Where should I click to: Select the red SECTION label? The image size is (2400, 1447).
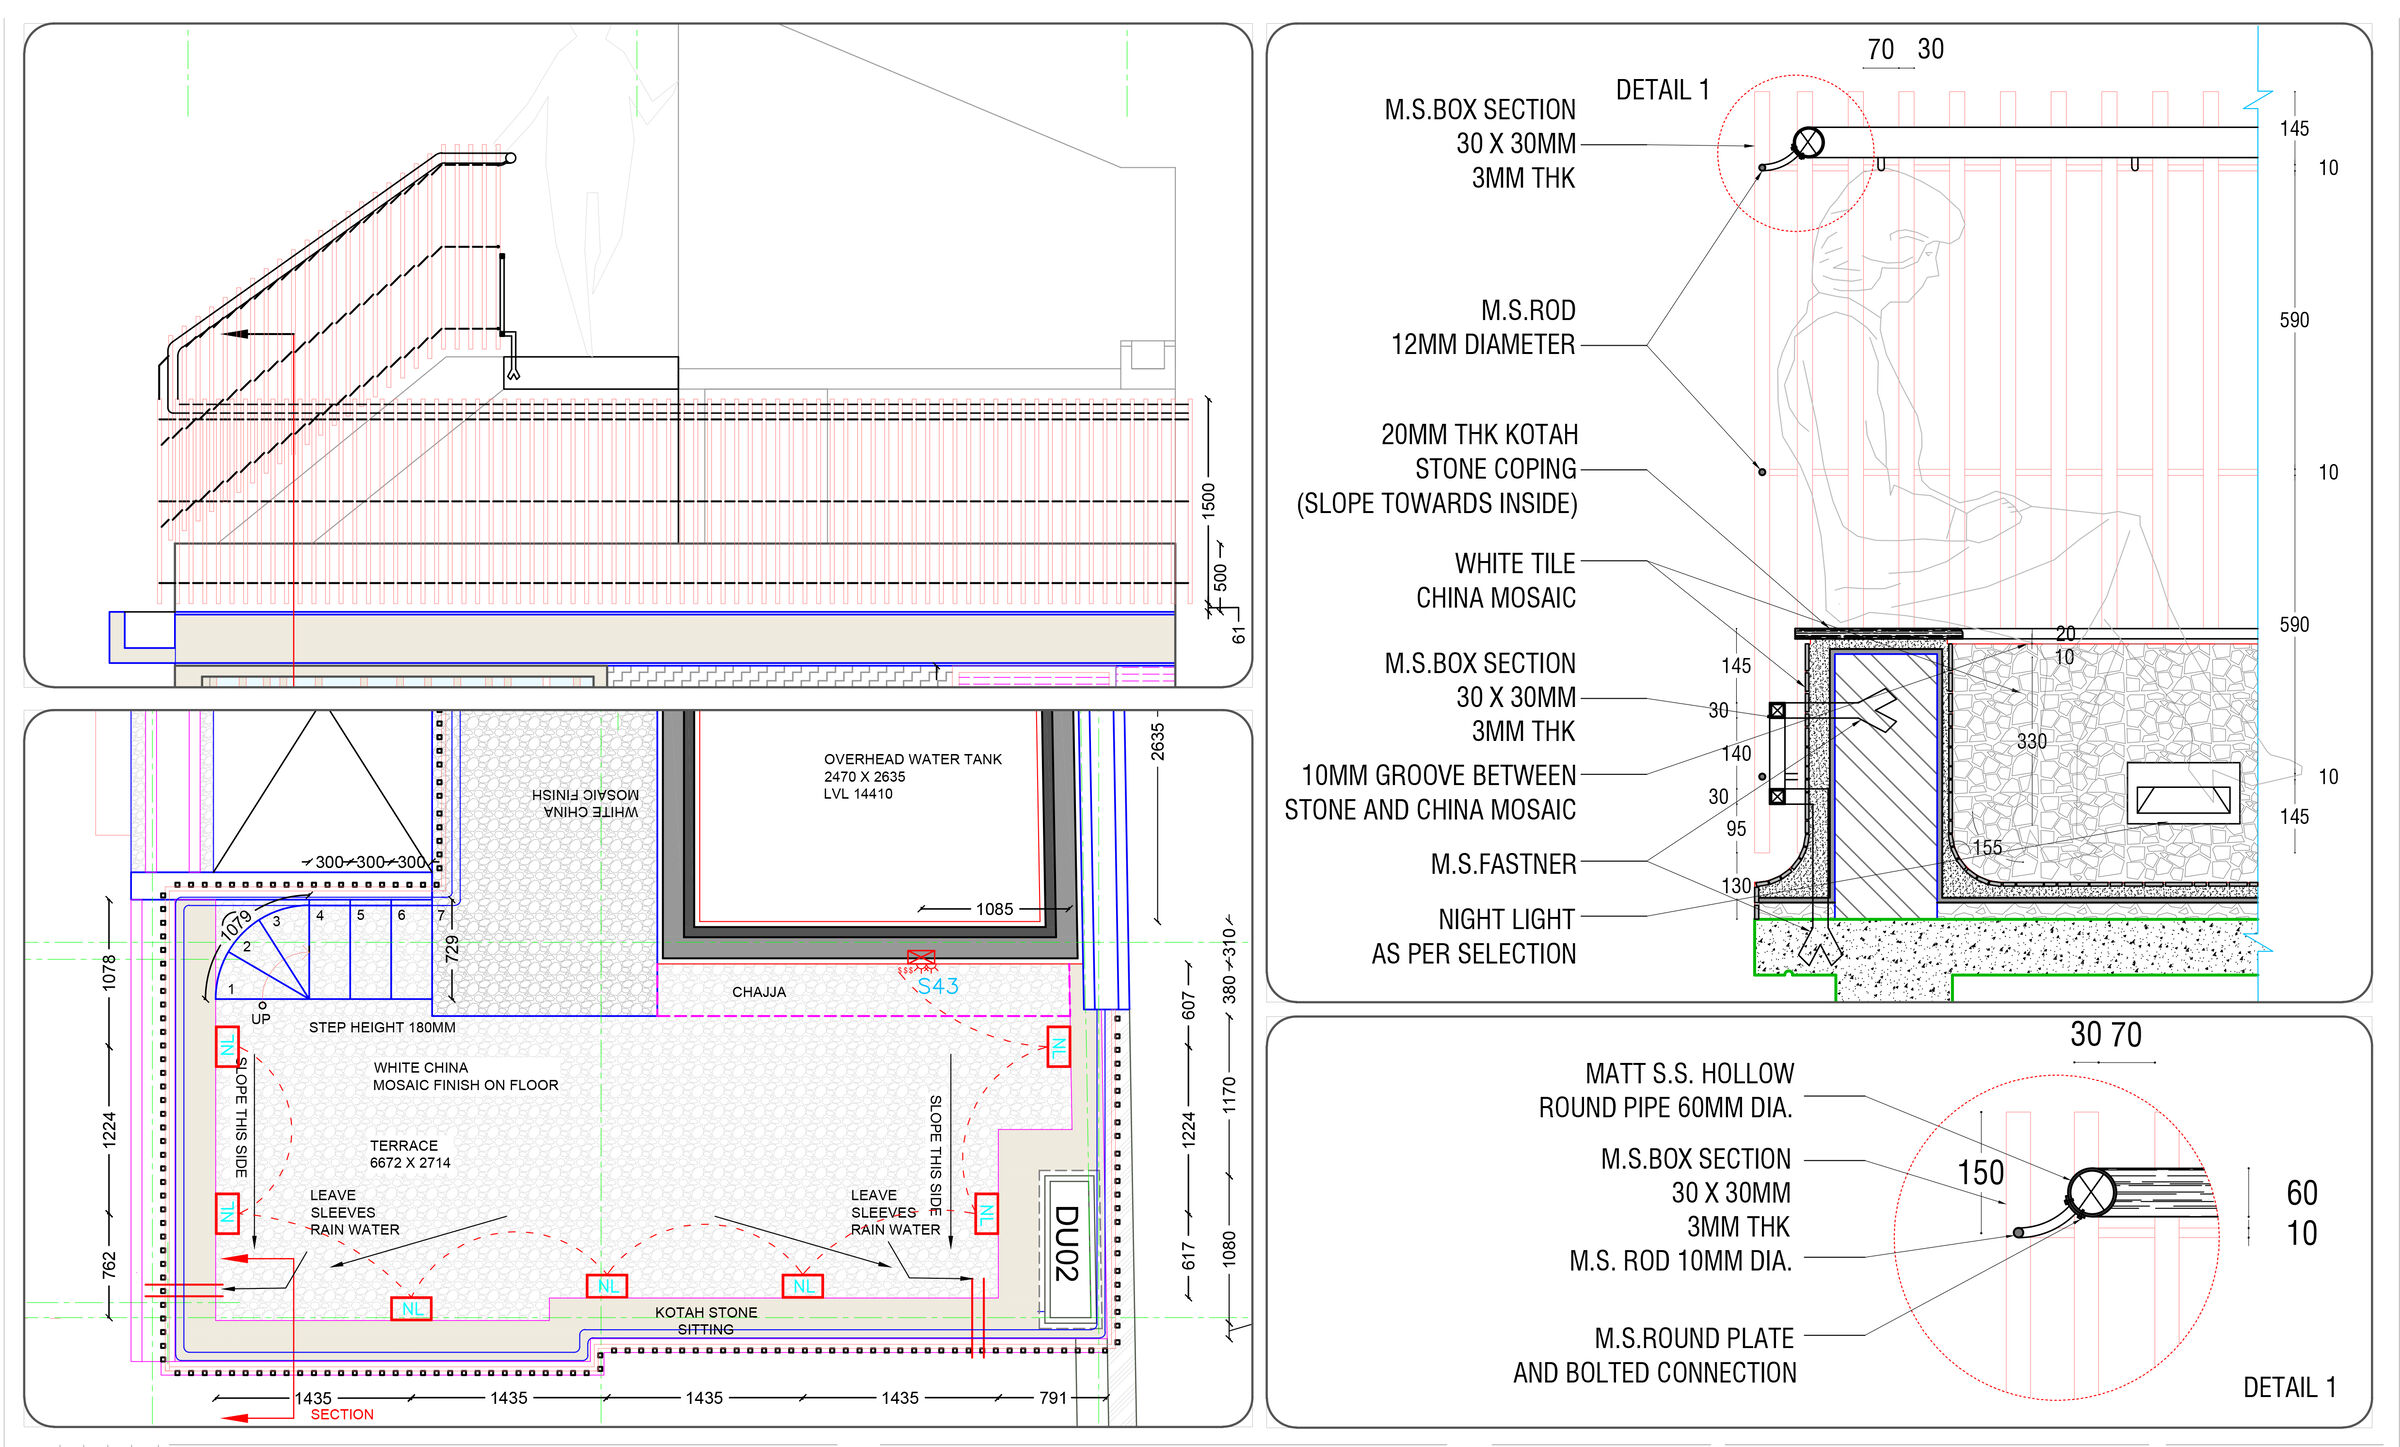pyautogui.click(x=342, y=1414)
